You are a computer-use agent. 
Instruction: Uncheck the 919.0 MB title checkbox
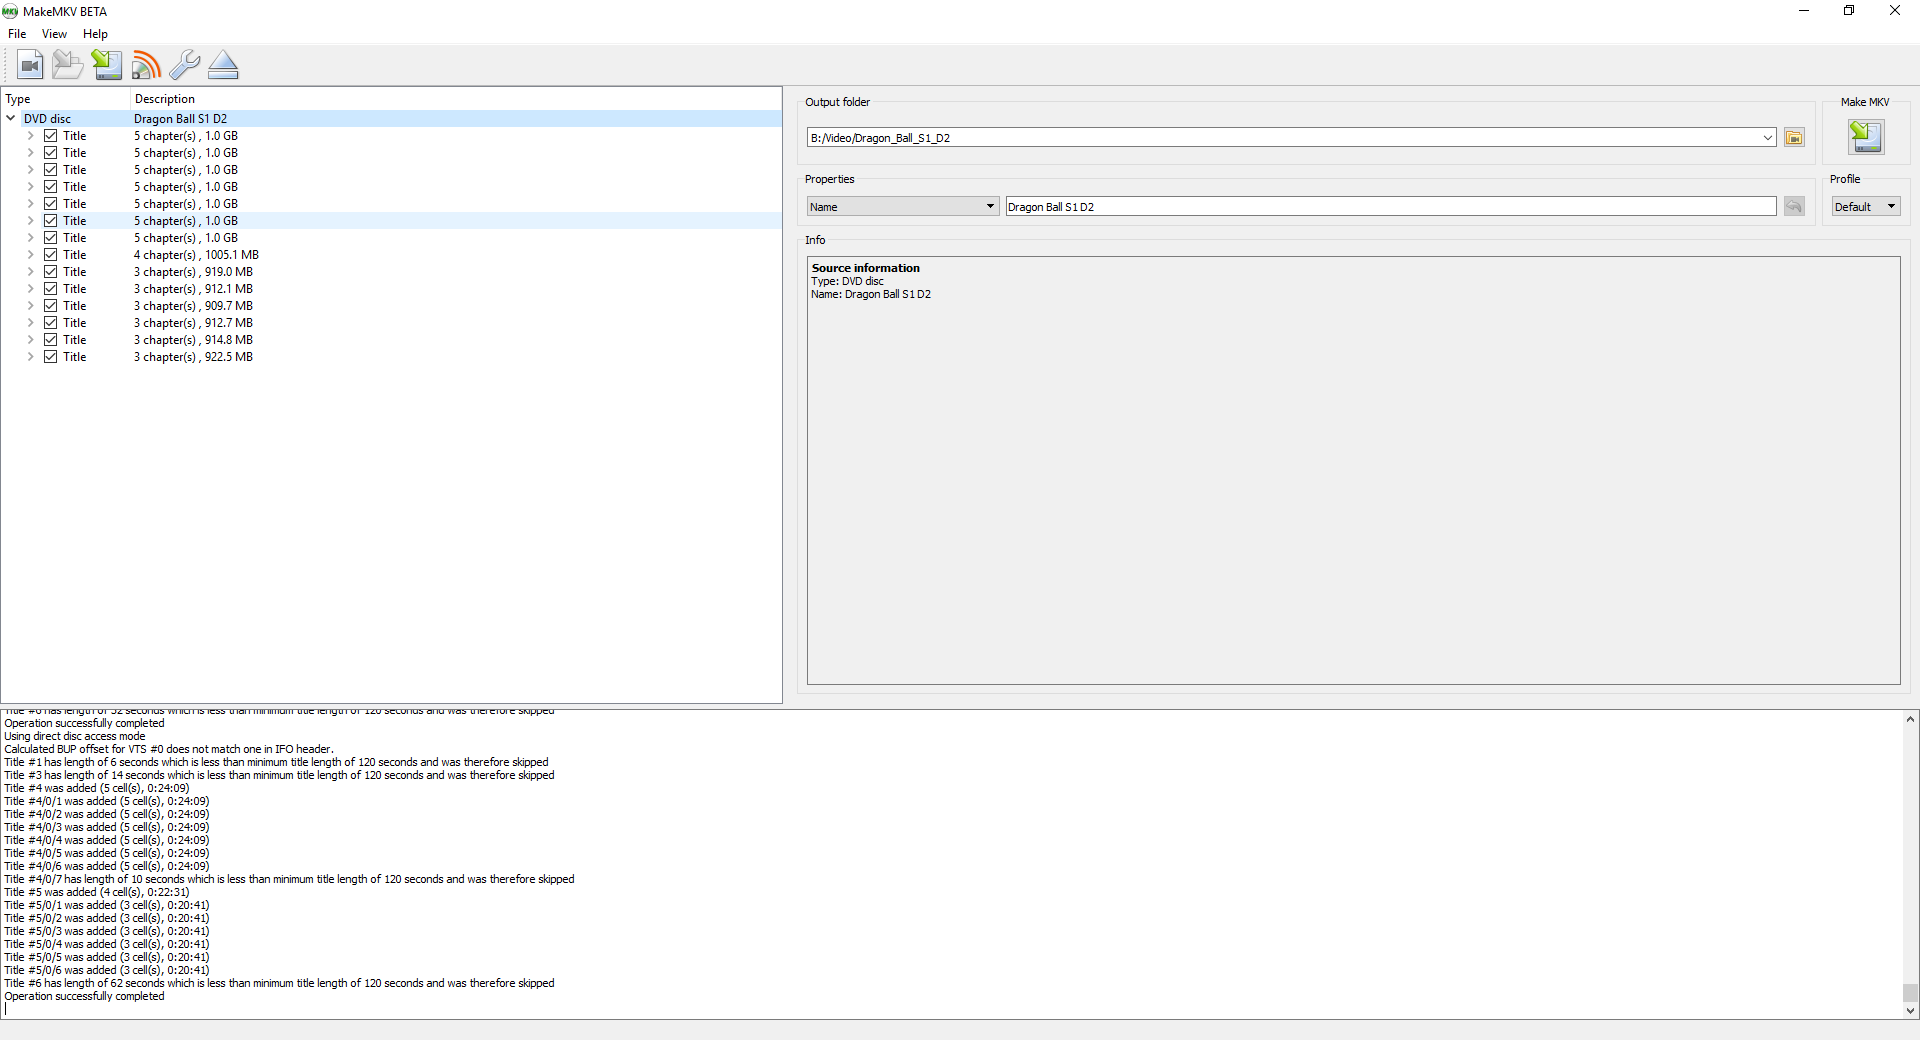coord(50,271)
